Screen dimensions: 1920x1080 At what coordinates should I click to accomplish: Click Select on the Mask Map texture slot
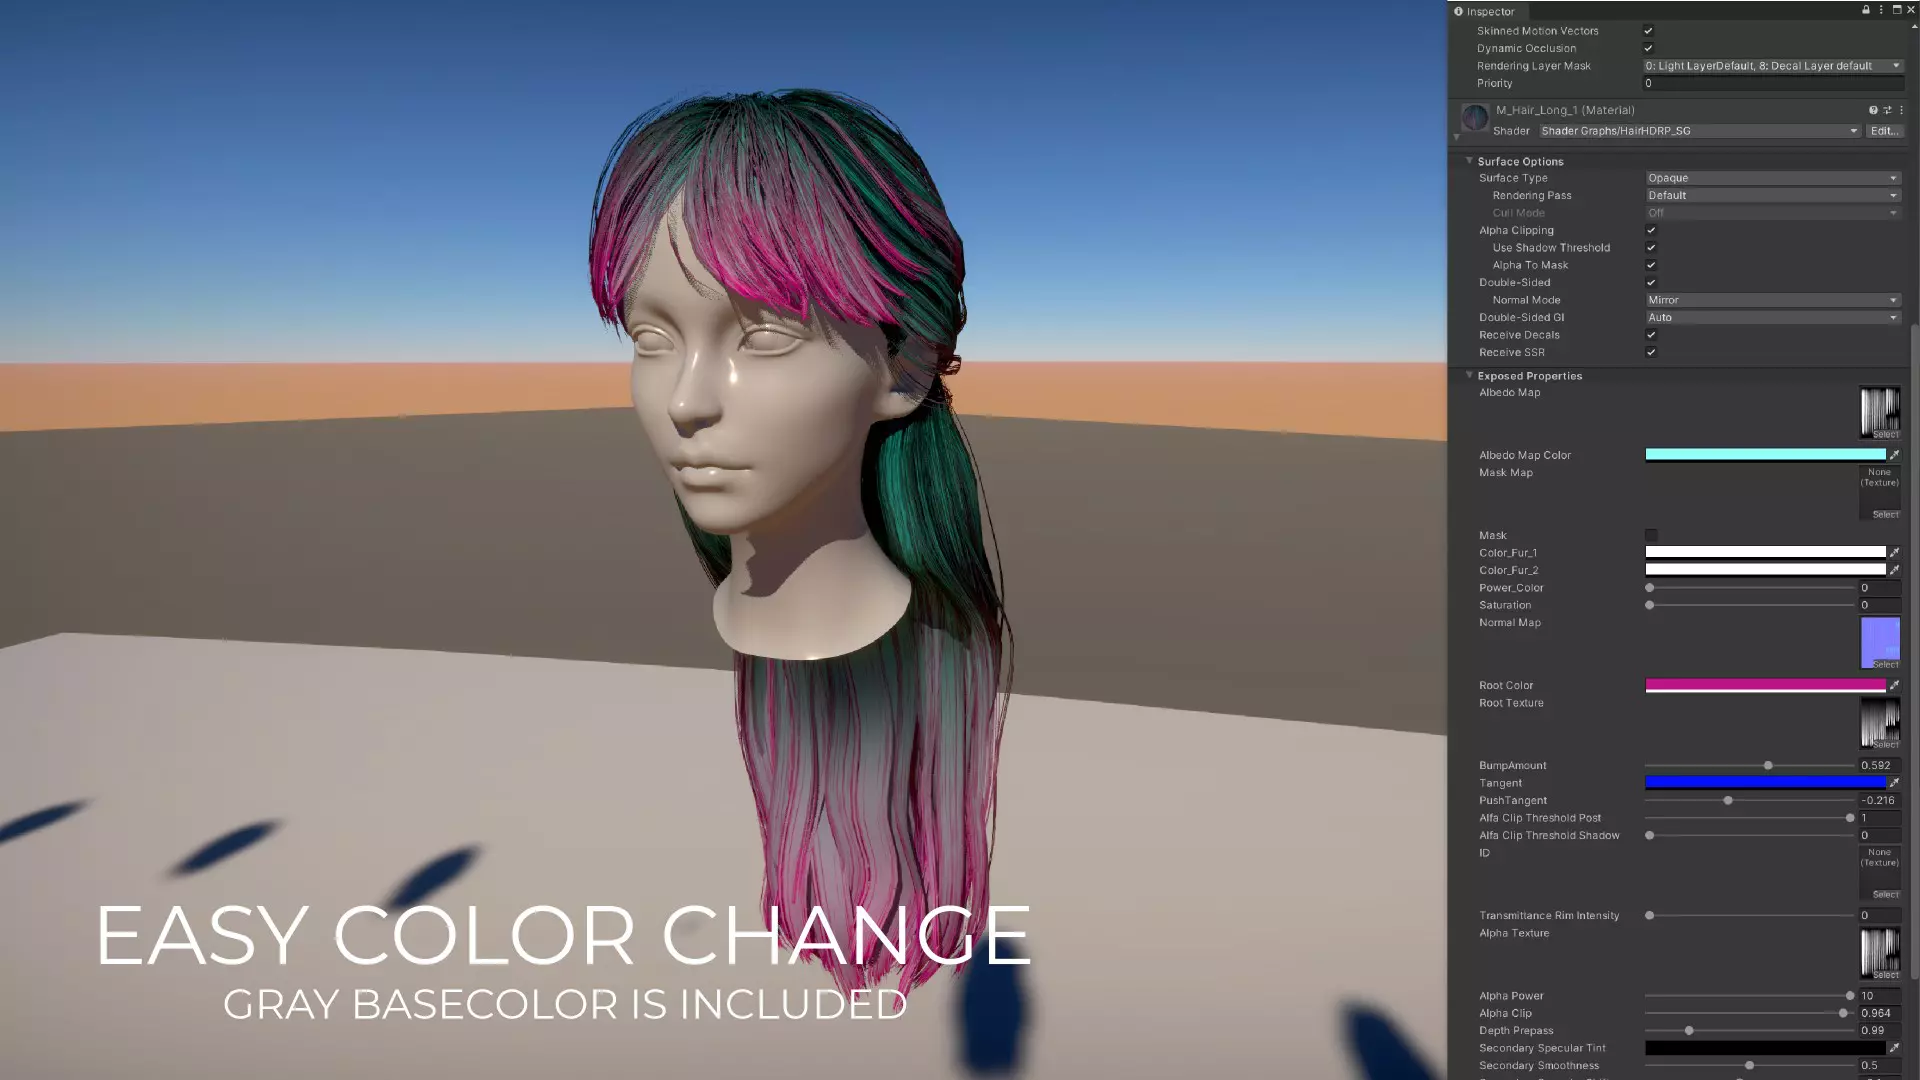(x=1885, y=514)
